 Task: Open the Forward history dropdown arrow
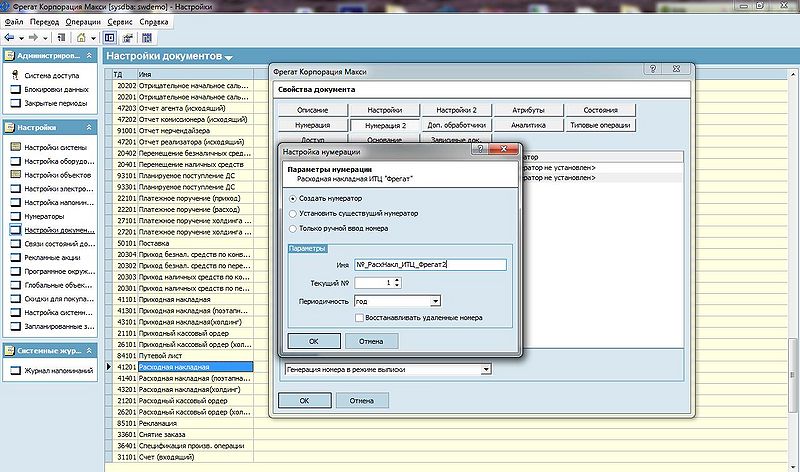(45, 38)
